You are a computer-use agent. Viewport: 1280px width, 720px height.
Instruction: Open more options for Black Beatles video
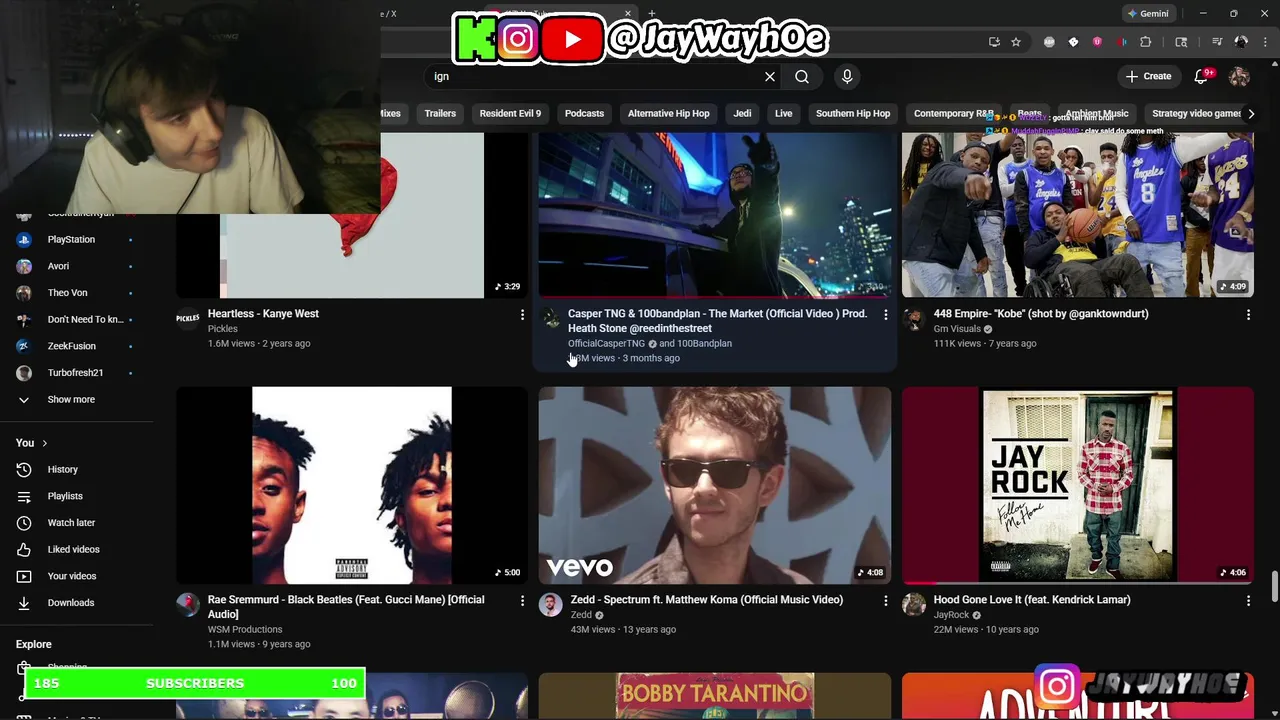pos(522,601)
